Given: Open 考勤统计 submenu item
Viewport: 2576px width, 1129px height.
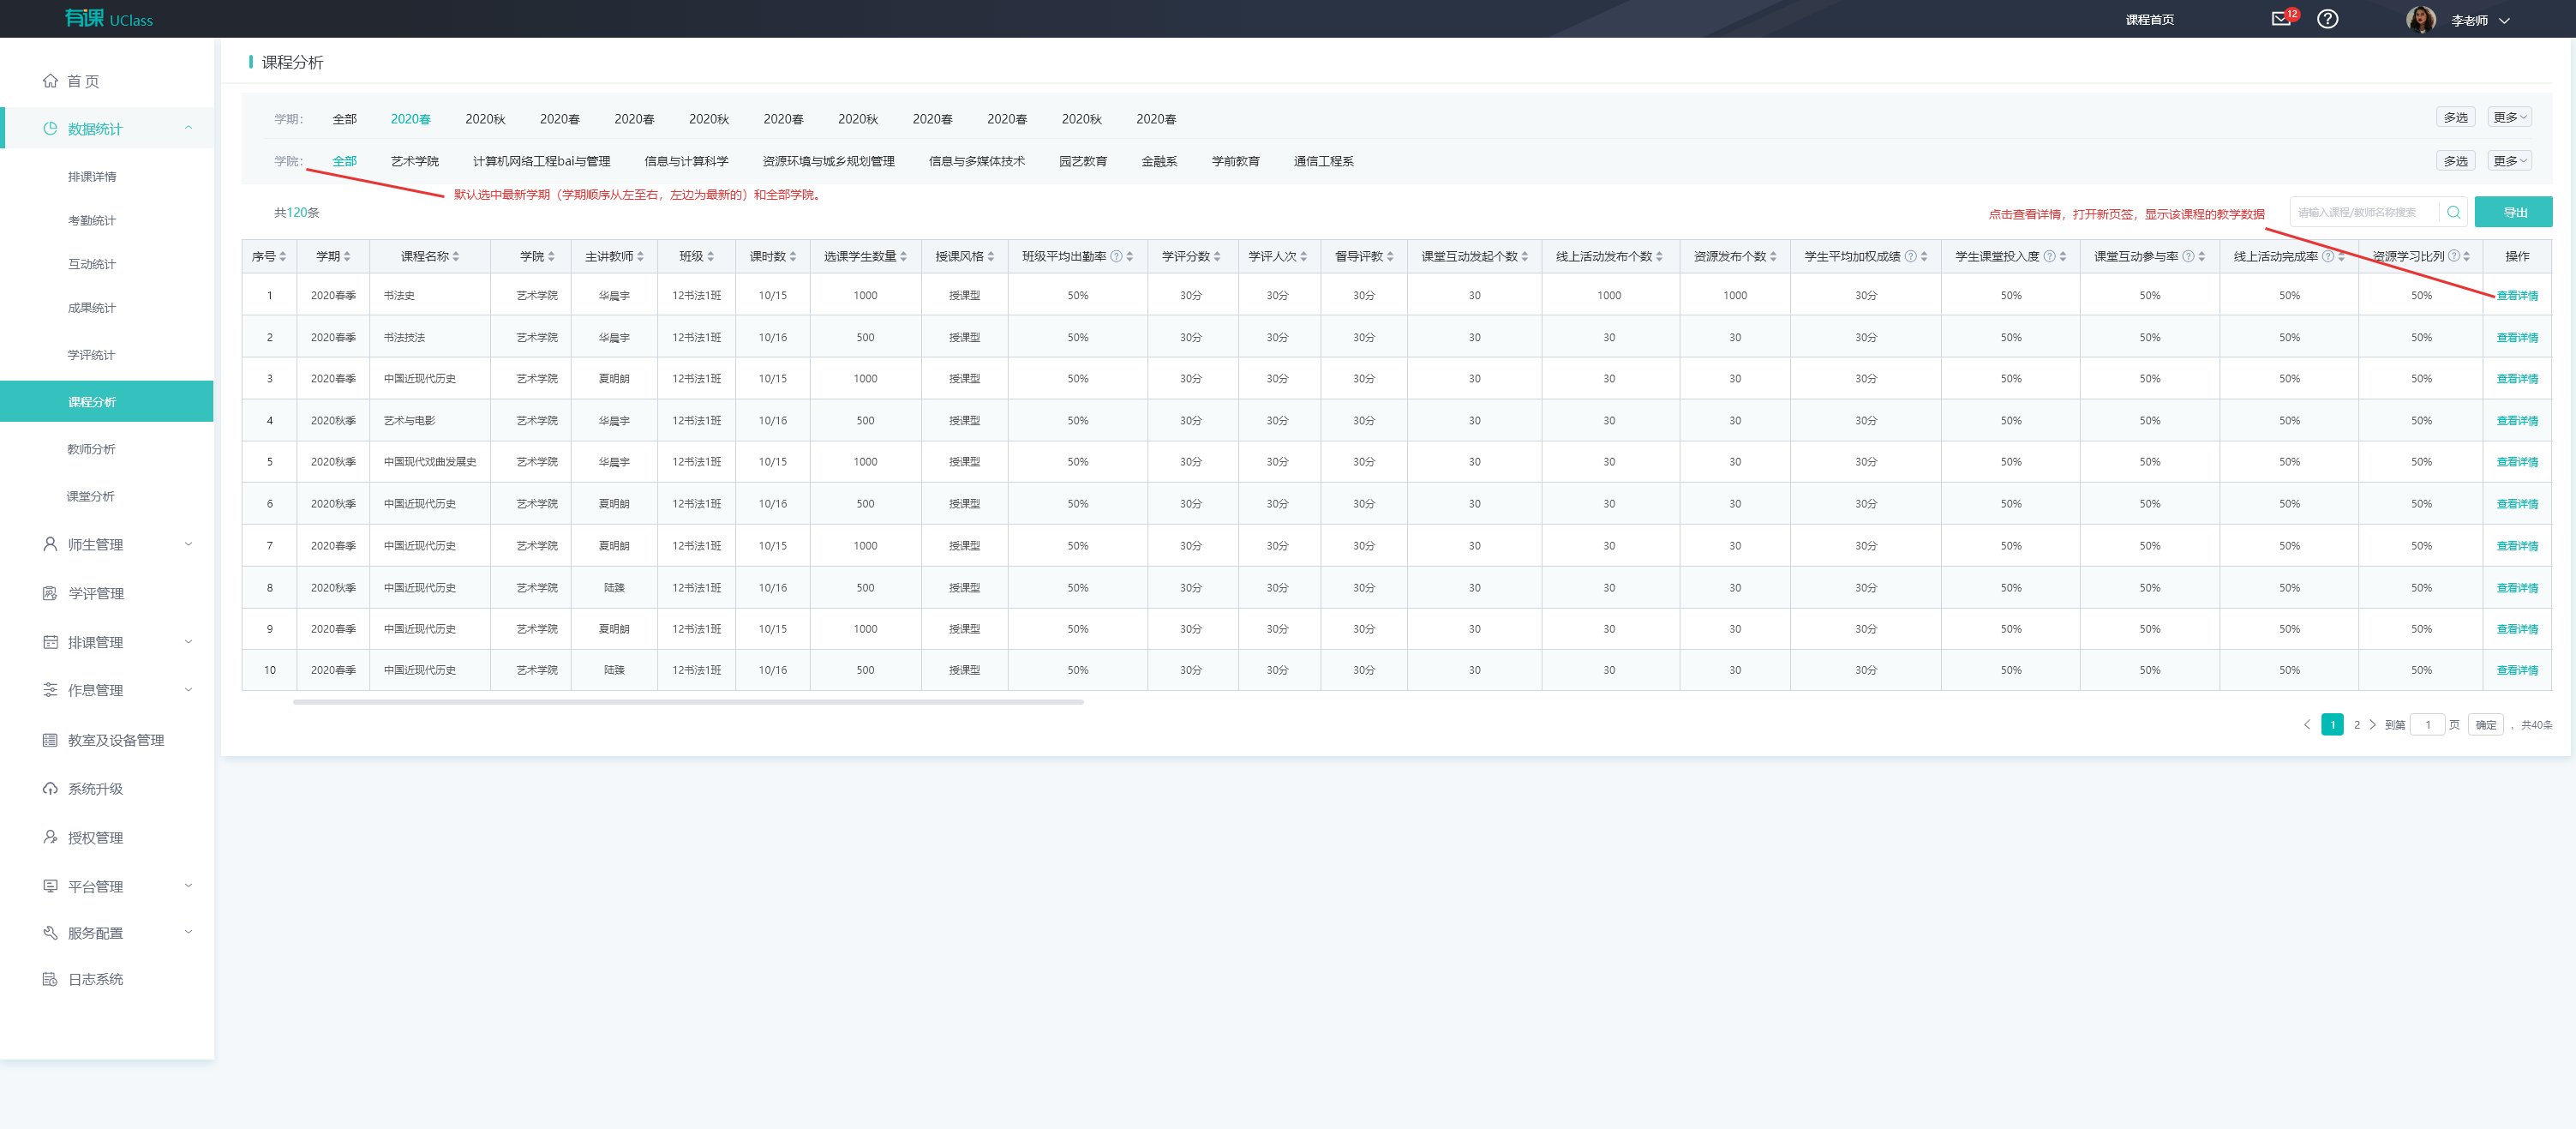Looking at the screenshot, I should pyautogui.click(x=91, y=220).
